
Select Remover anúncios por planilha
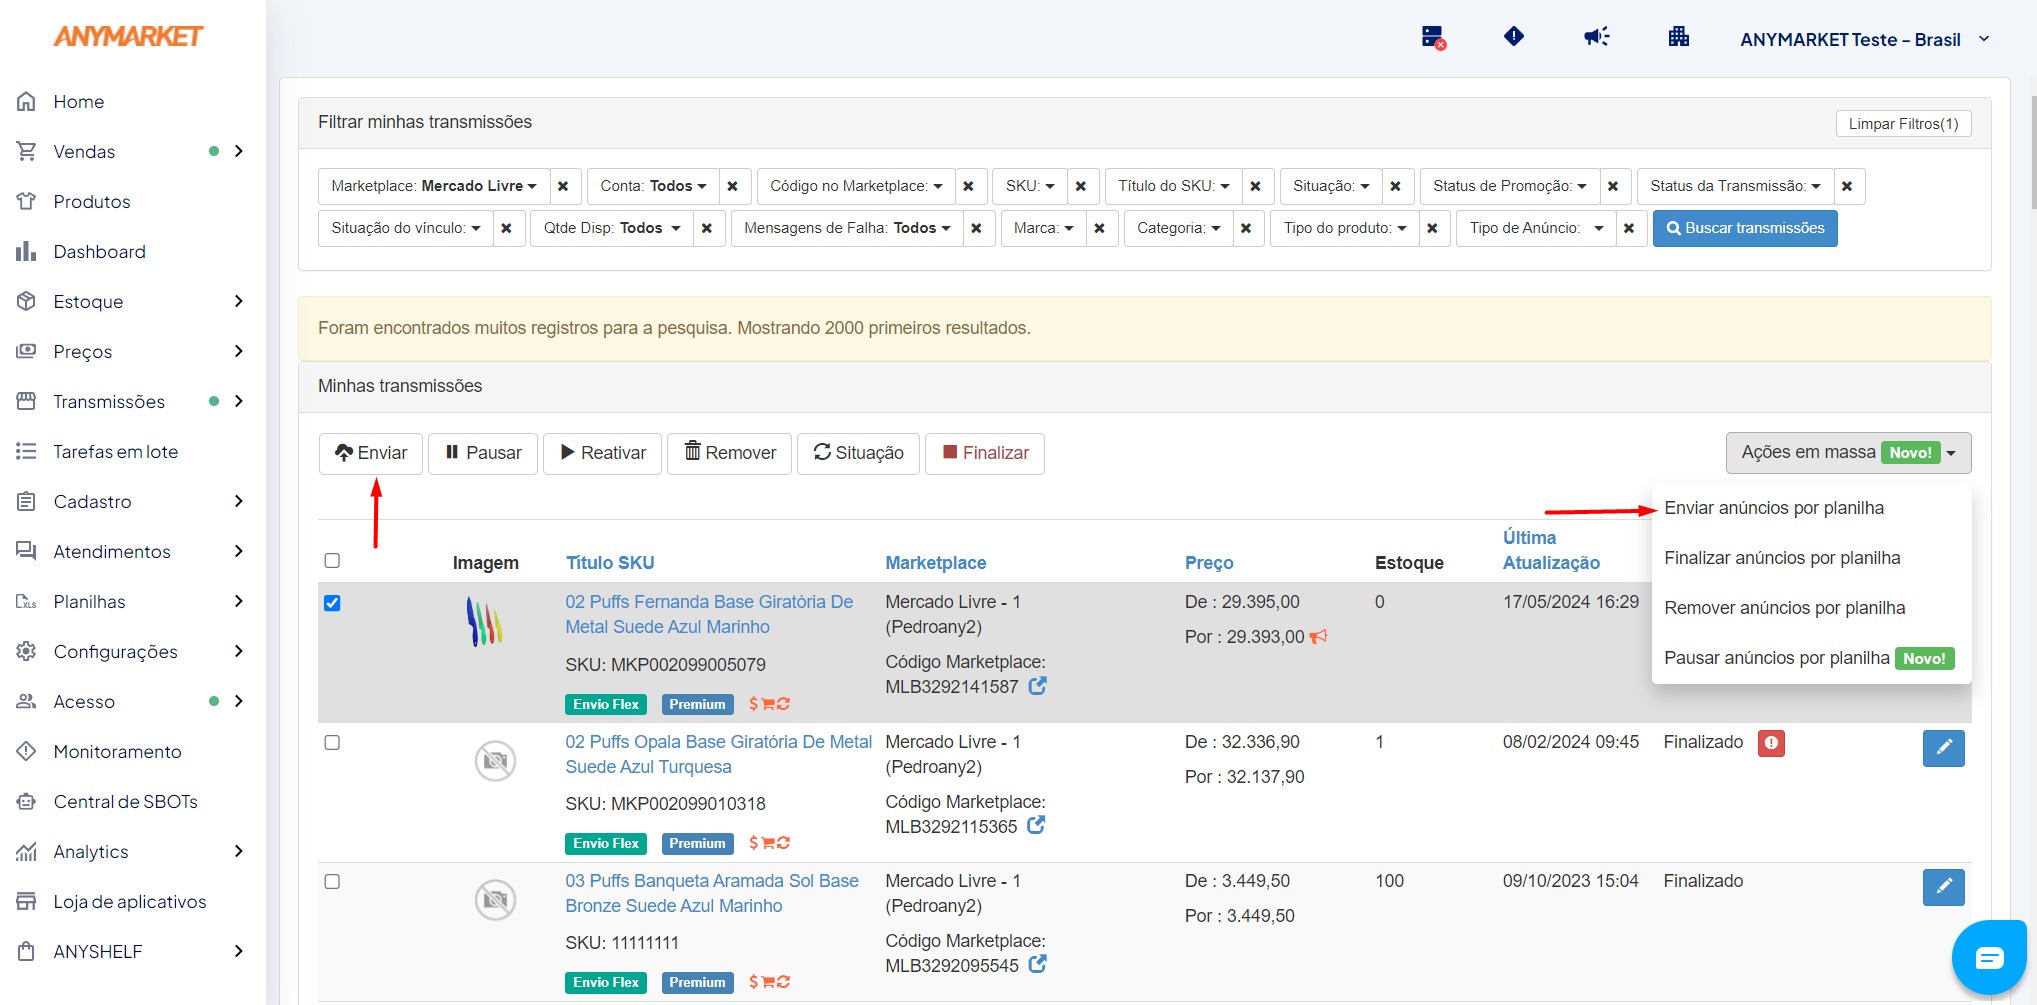[x=1784, y=608]
